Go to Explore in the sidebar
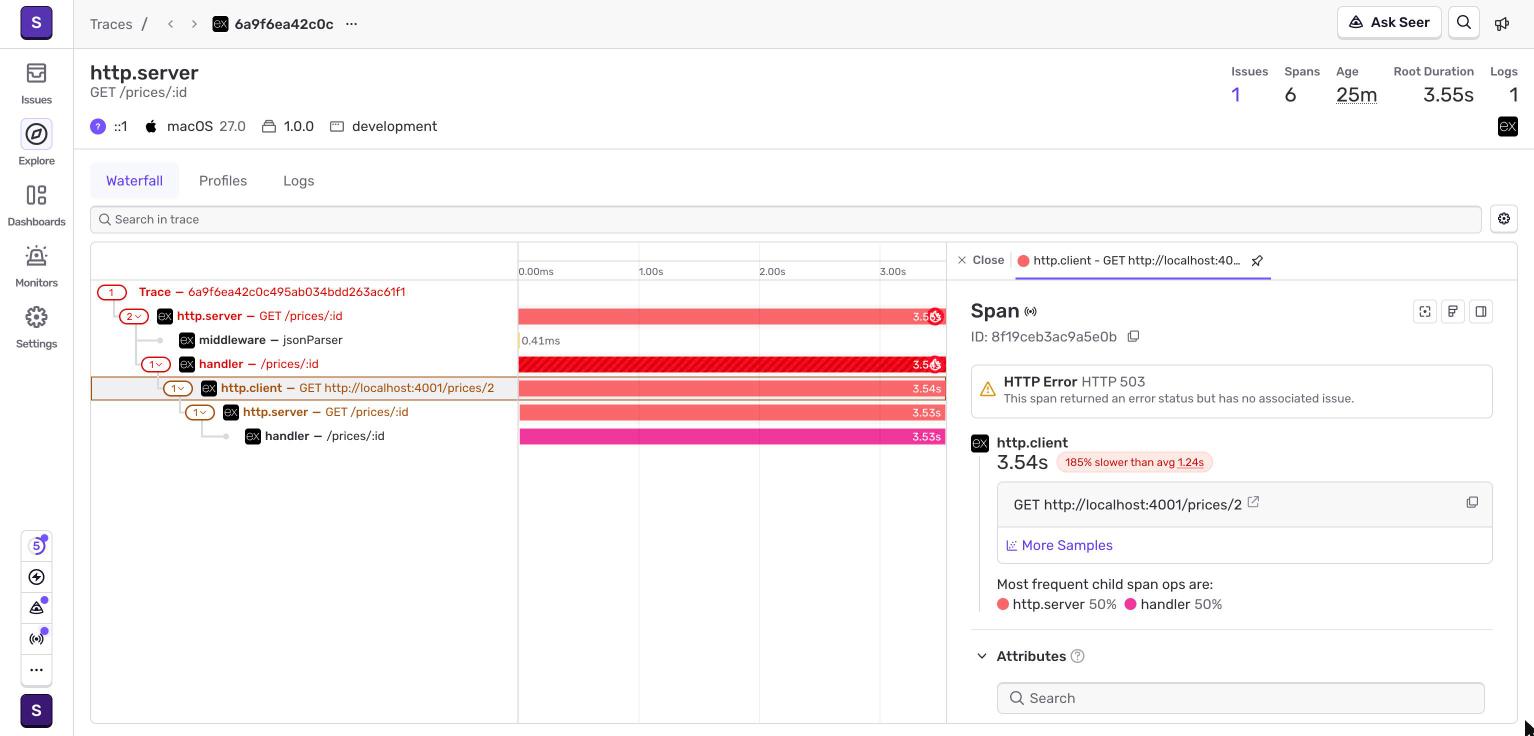Screen dimensions: 1534x736 (x=36, y=144)
